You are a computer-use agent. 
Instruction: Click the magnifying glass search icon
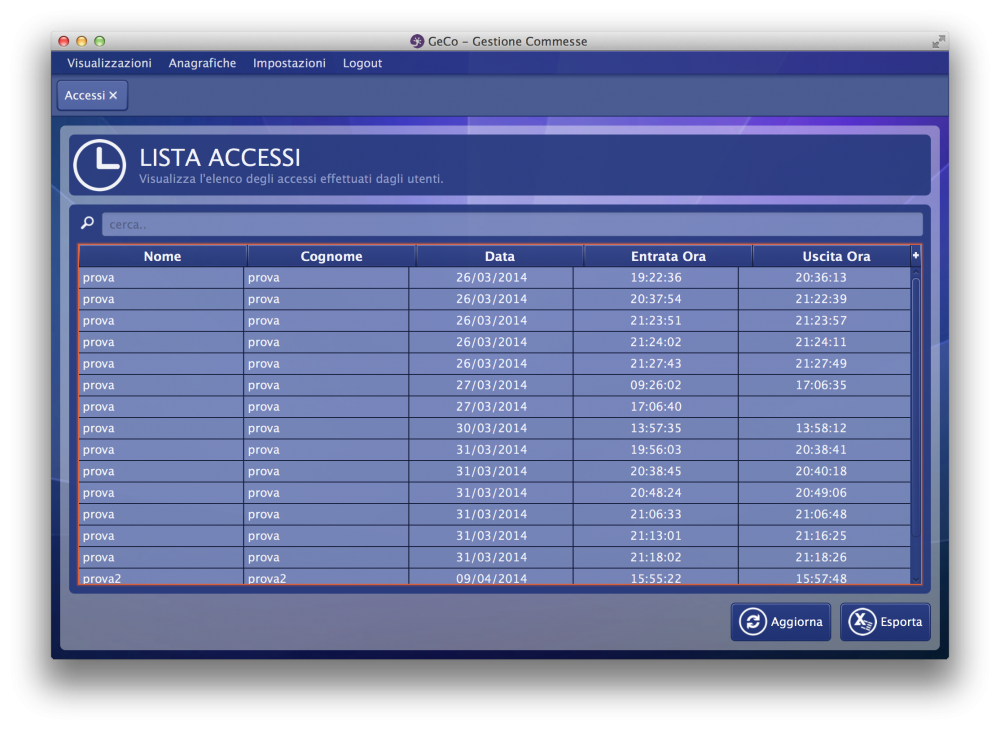(87, 224)
